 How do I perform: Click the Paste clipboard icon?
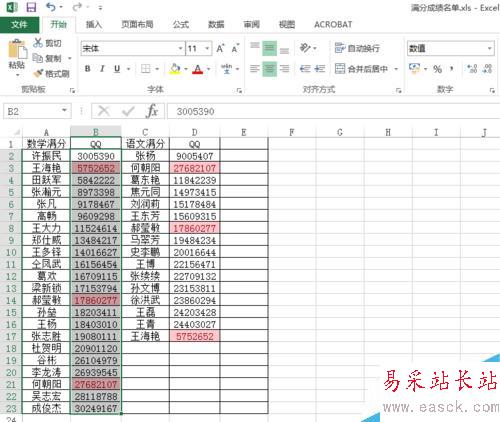(x=17, y=49)
